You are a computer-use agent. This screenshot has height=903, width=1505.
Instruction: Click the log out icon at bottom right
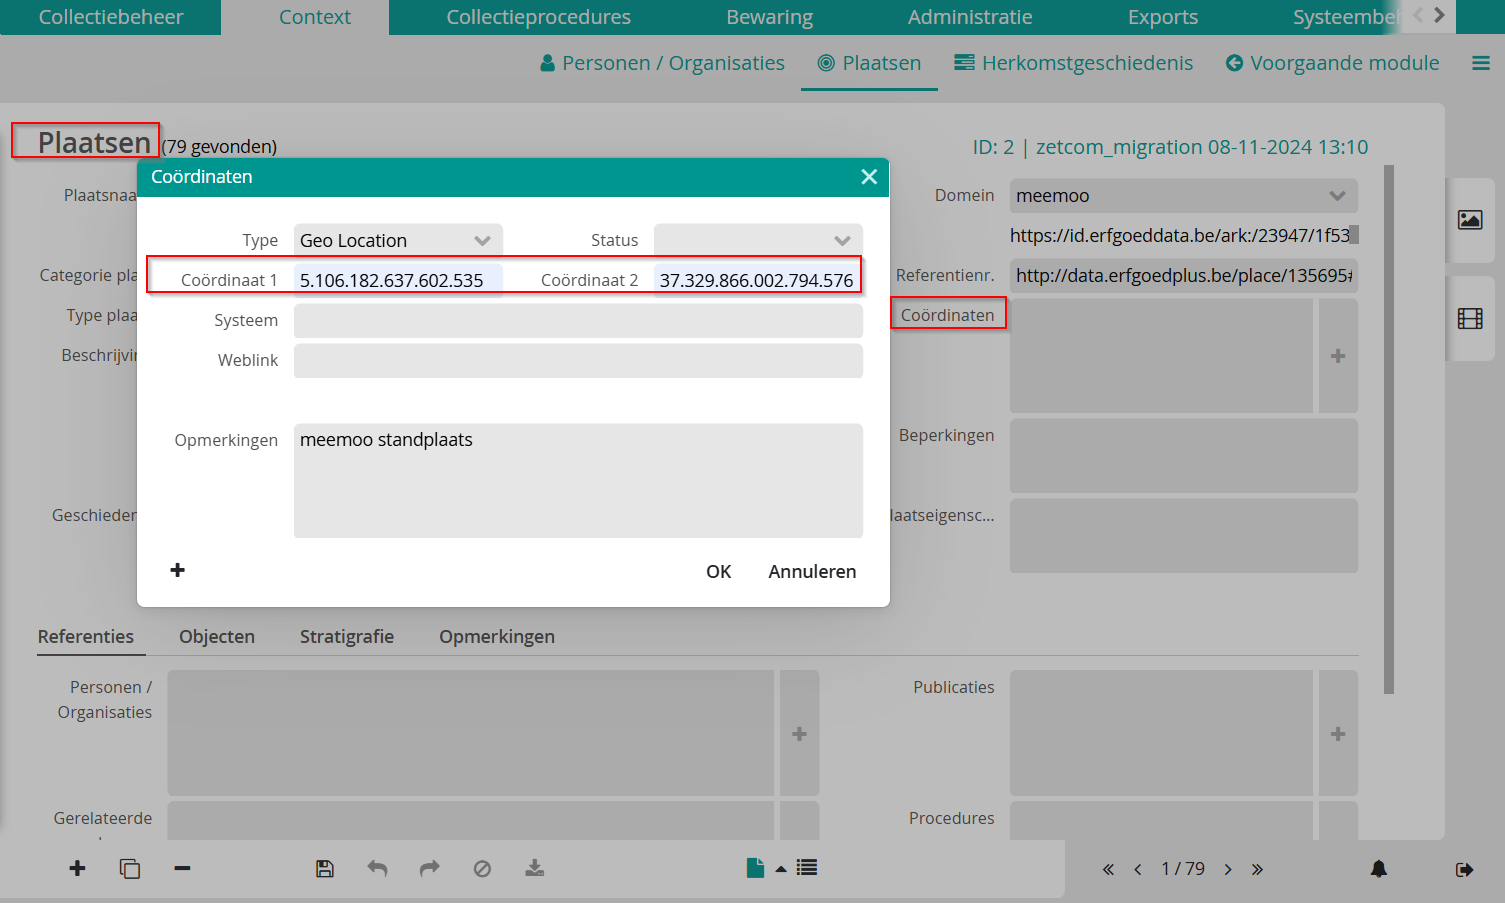pyautogui.click(x=1464, y=869)
